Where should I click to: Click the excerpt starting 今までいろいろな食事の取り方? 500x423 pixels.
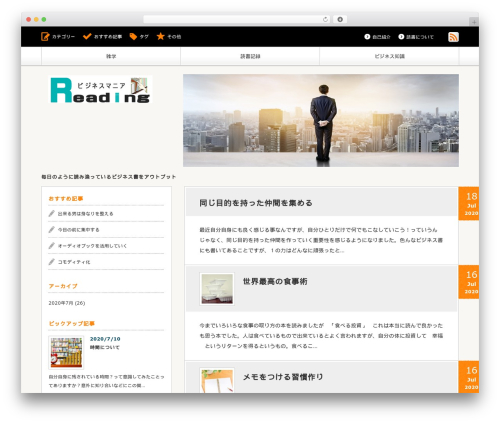321,336
